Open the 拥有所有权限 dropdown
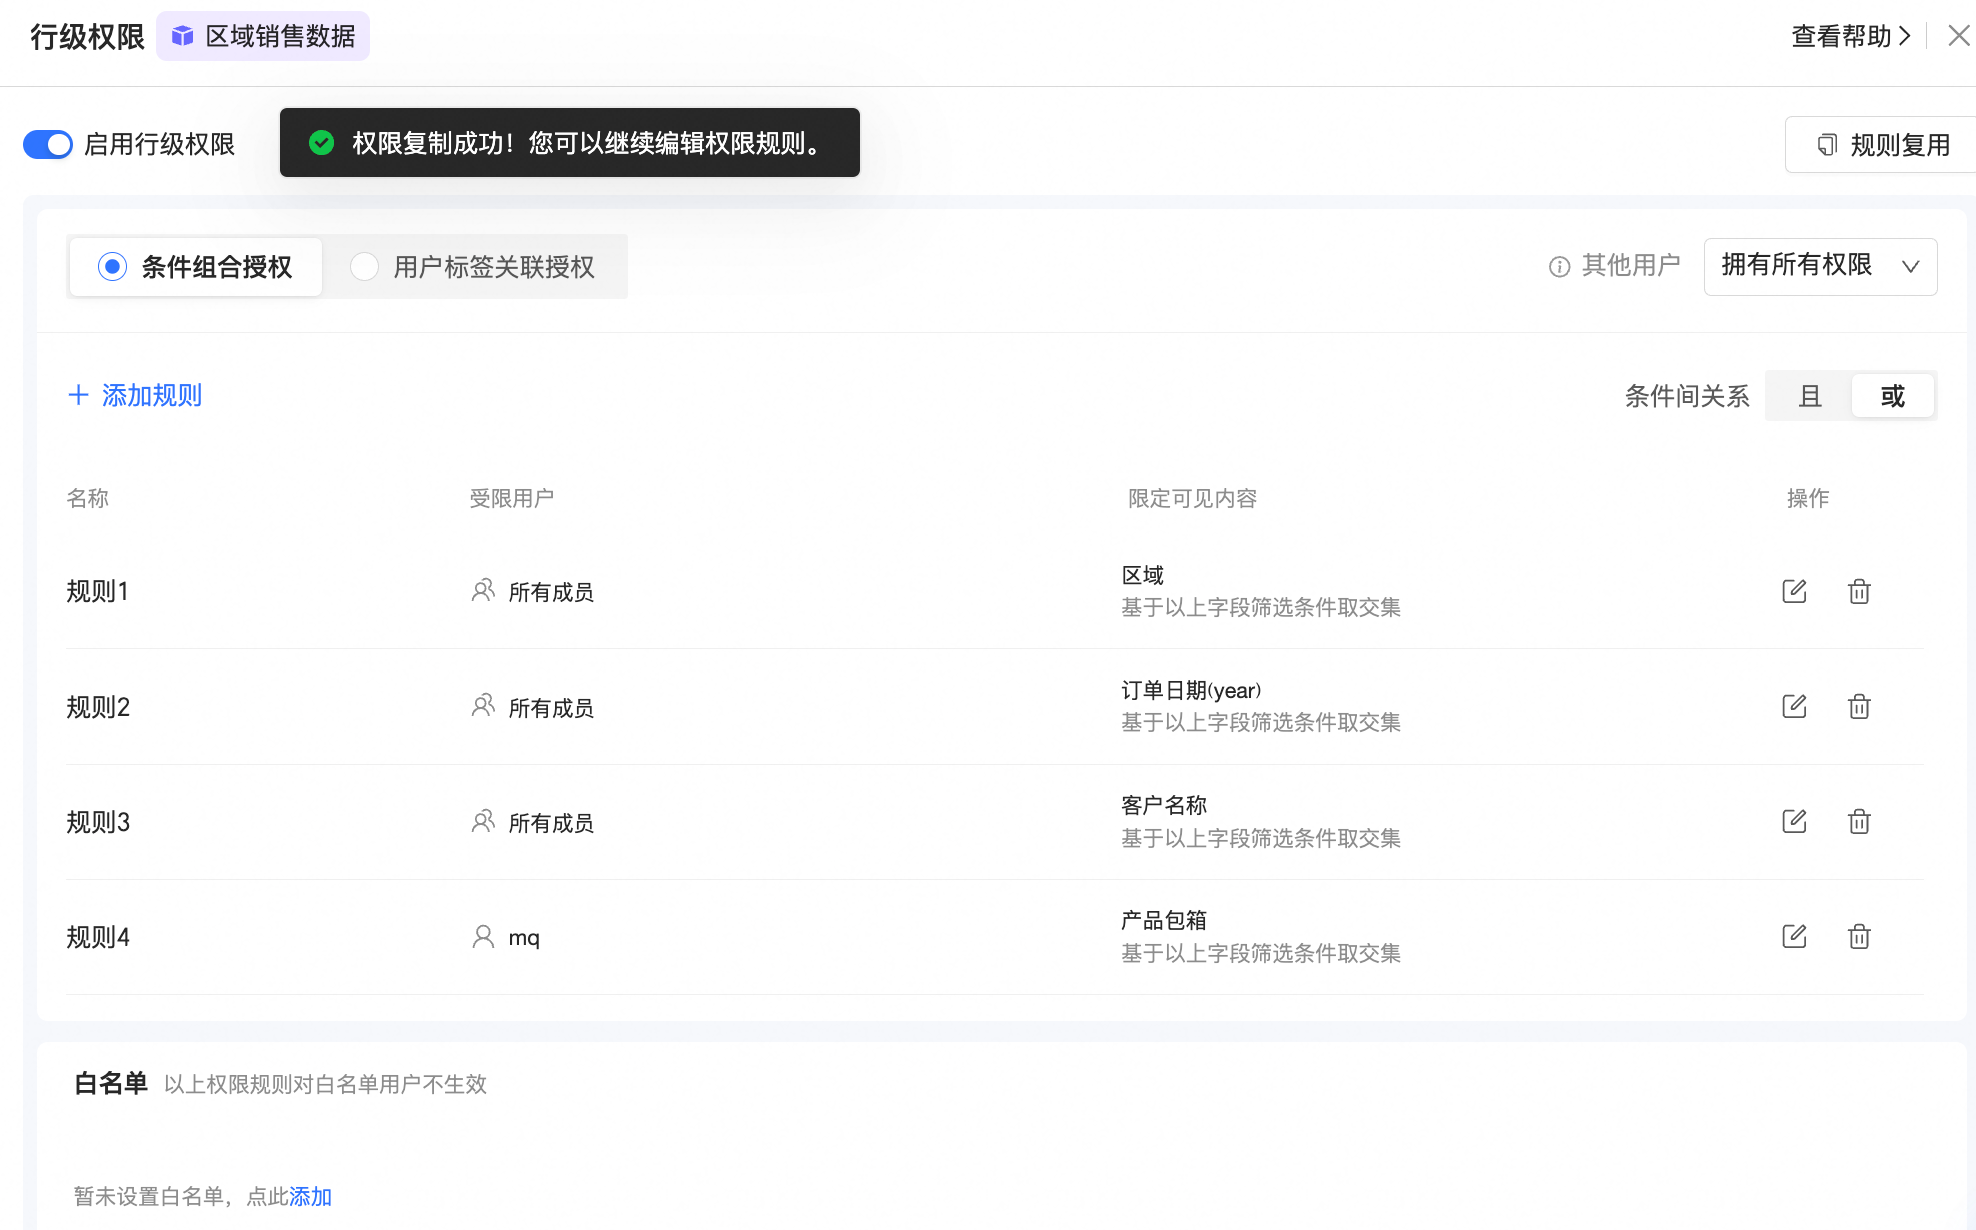1976x1230 pixels. click(1820, 266)
